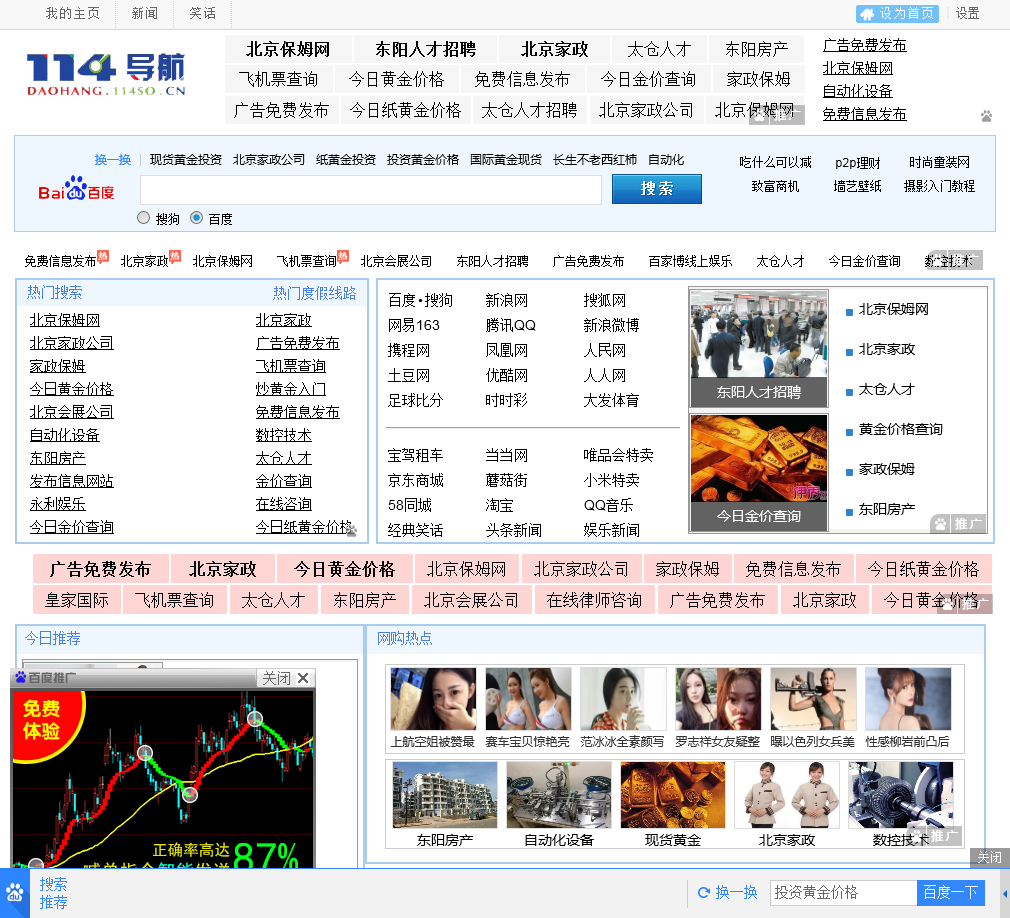Click the grey 关闭 tab at the bottom right
1010x918 pixels.
click(x=989, y=857)
